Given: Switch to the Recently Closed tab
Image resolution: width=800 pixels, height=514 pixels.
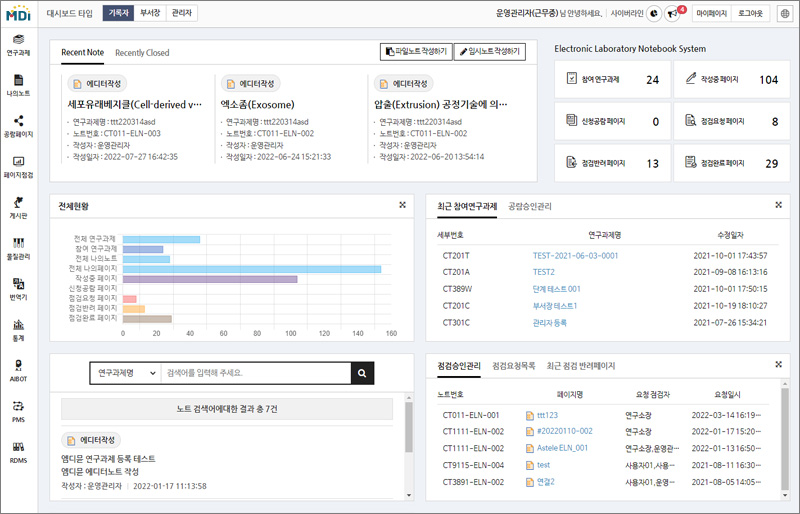Looking at the screenshot, I should 142,52.
